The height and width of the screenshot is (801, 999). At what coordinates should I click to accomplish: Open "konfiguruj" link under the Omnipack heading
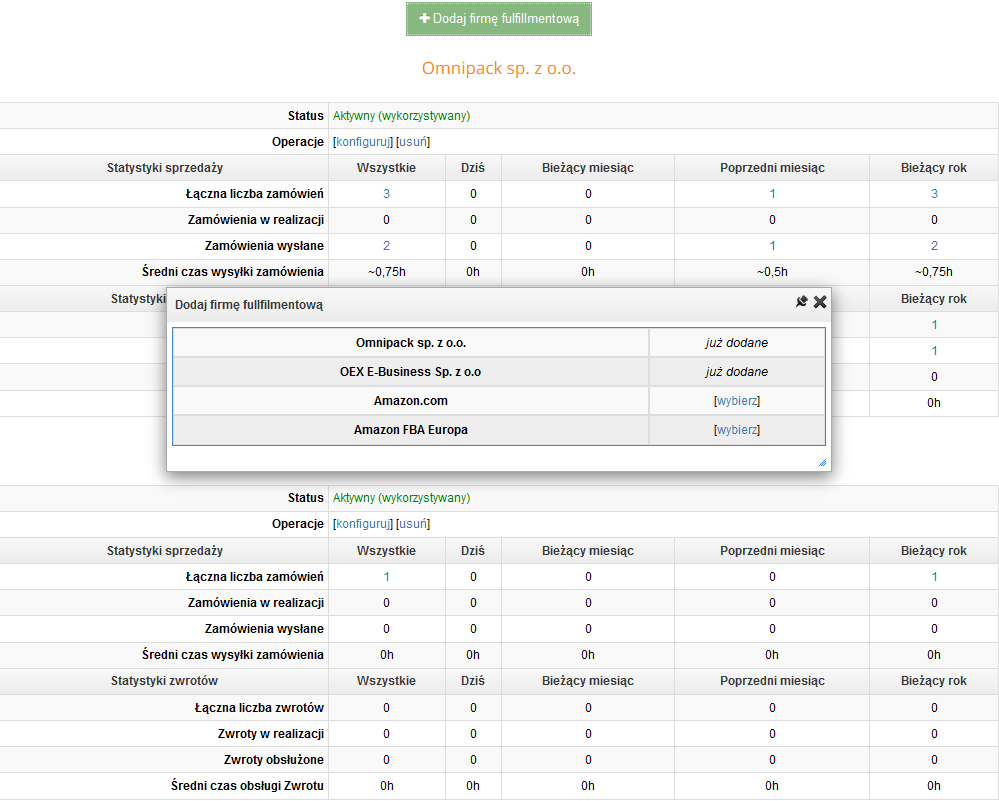(363, 141)
